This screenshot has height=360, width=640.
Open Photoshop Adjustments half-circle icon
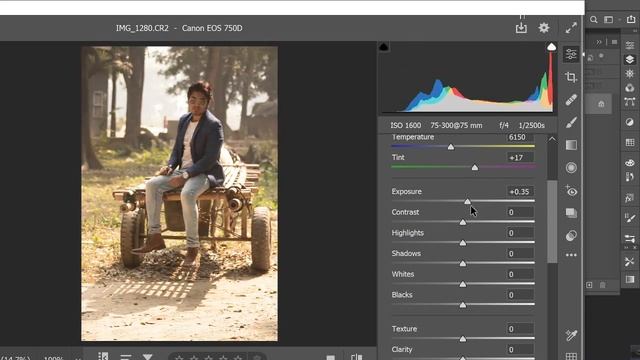(x=629, y=122)
